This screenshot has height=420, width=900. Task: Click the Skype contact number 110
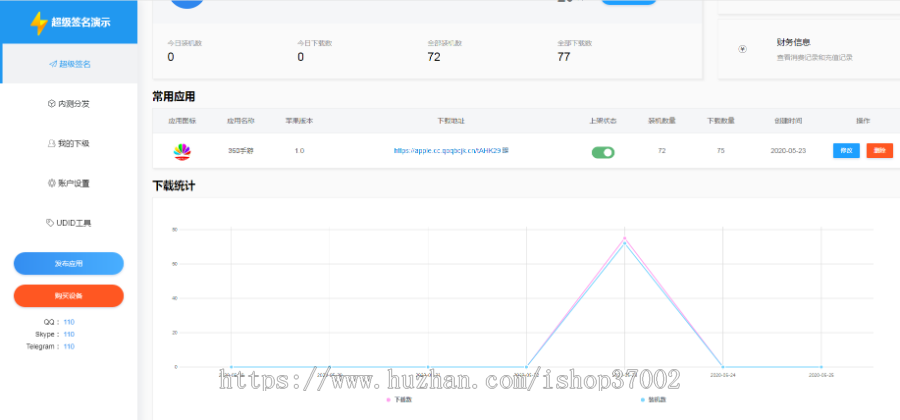[x=69, y=334]
